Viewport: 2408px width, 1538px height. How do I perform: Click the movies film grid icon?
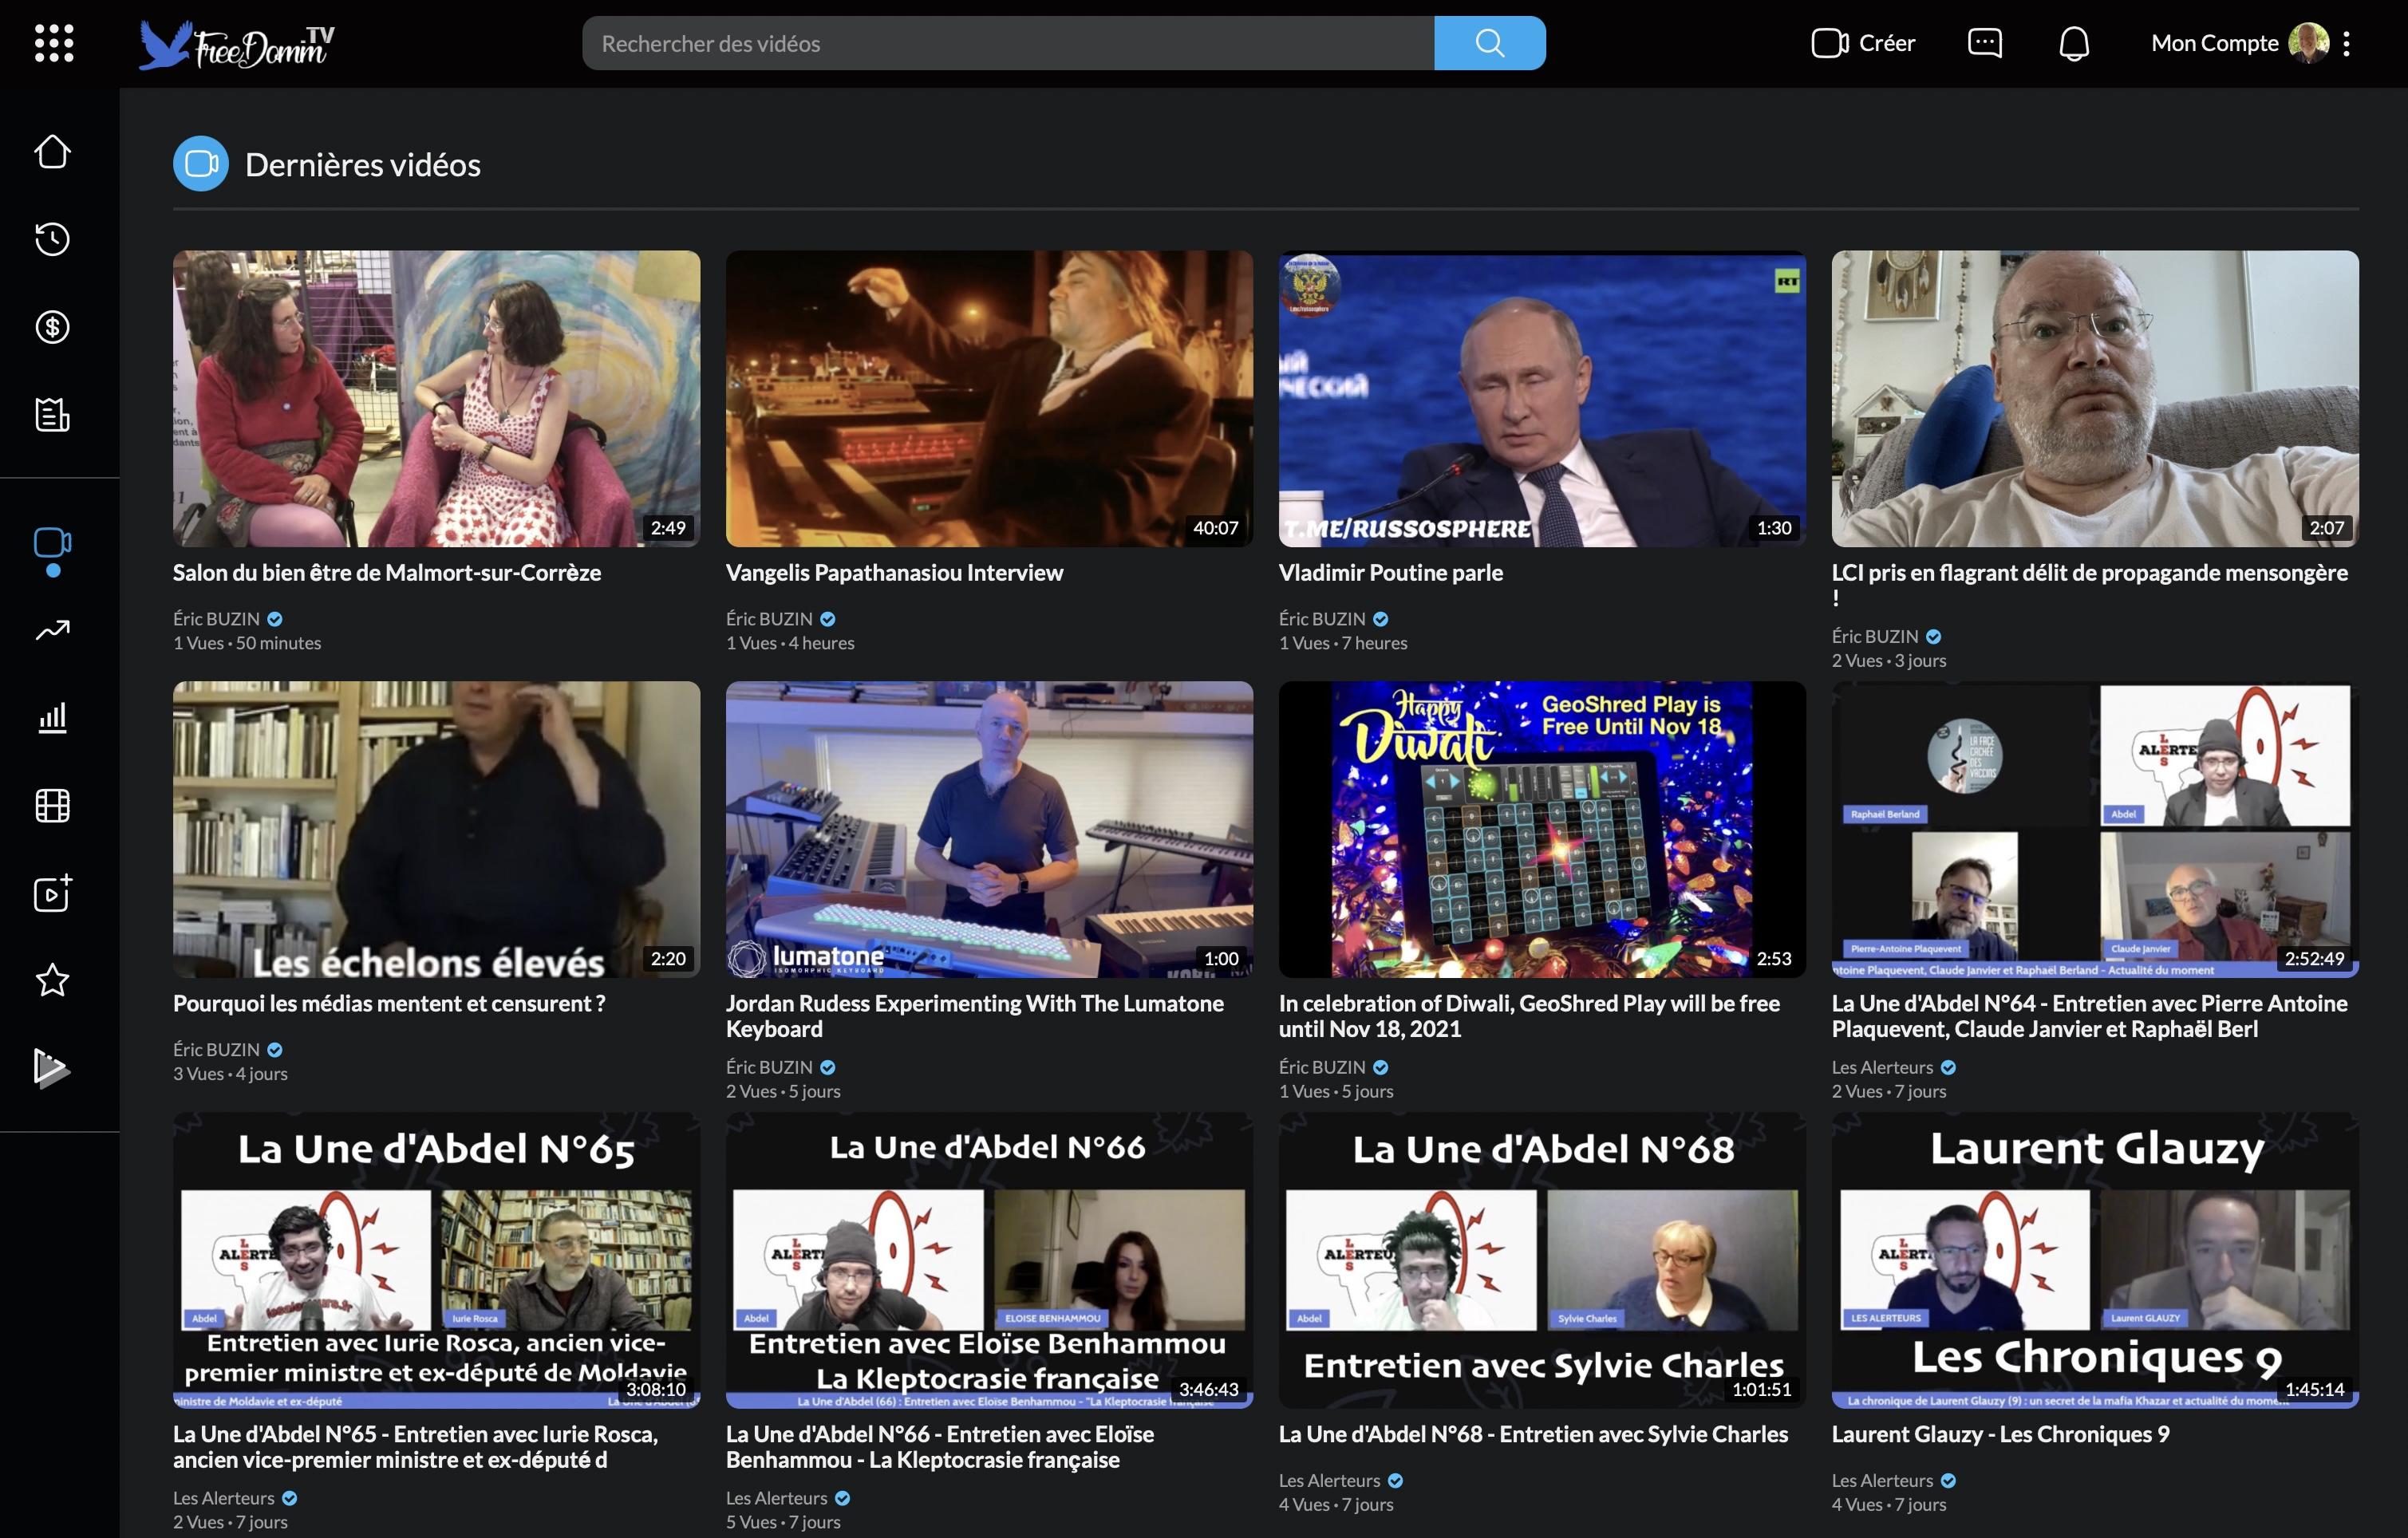[x=52, y=805]
